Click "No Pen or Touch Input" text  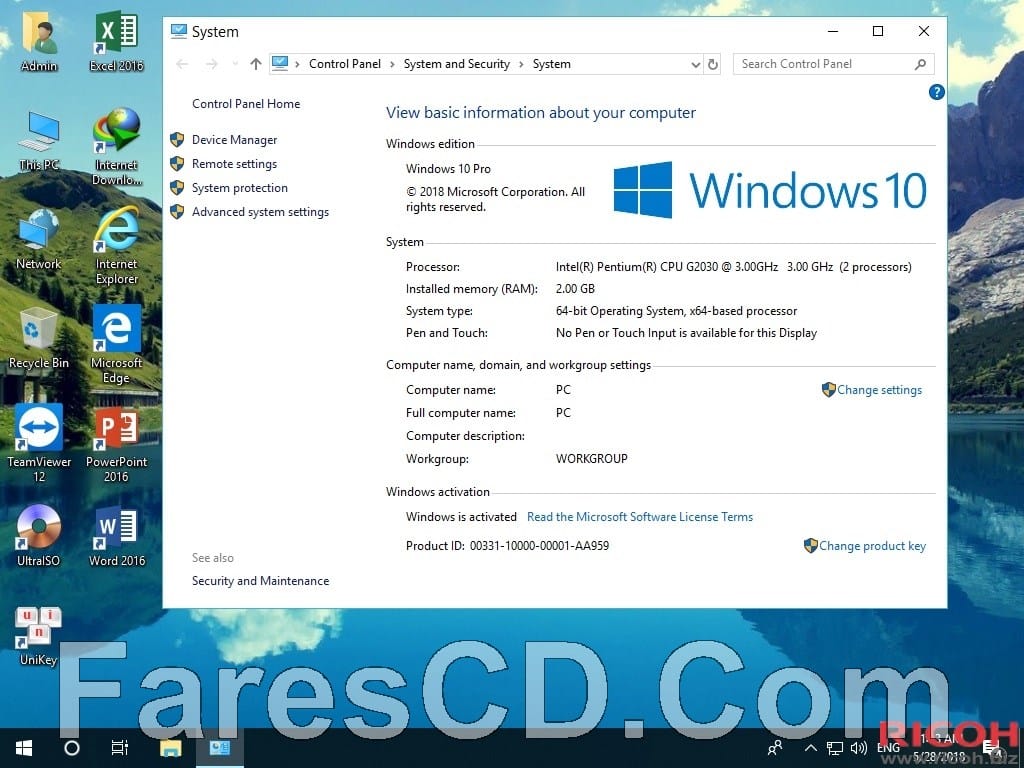686,333
